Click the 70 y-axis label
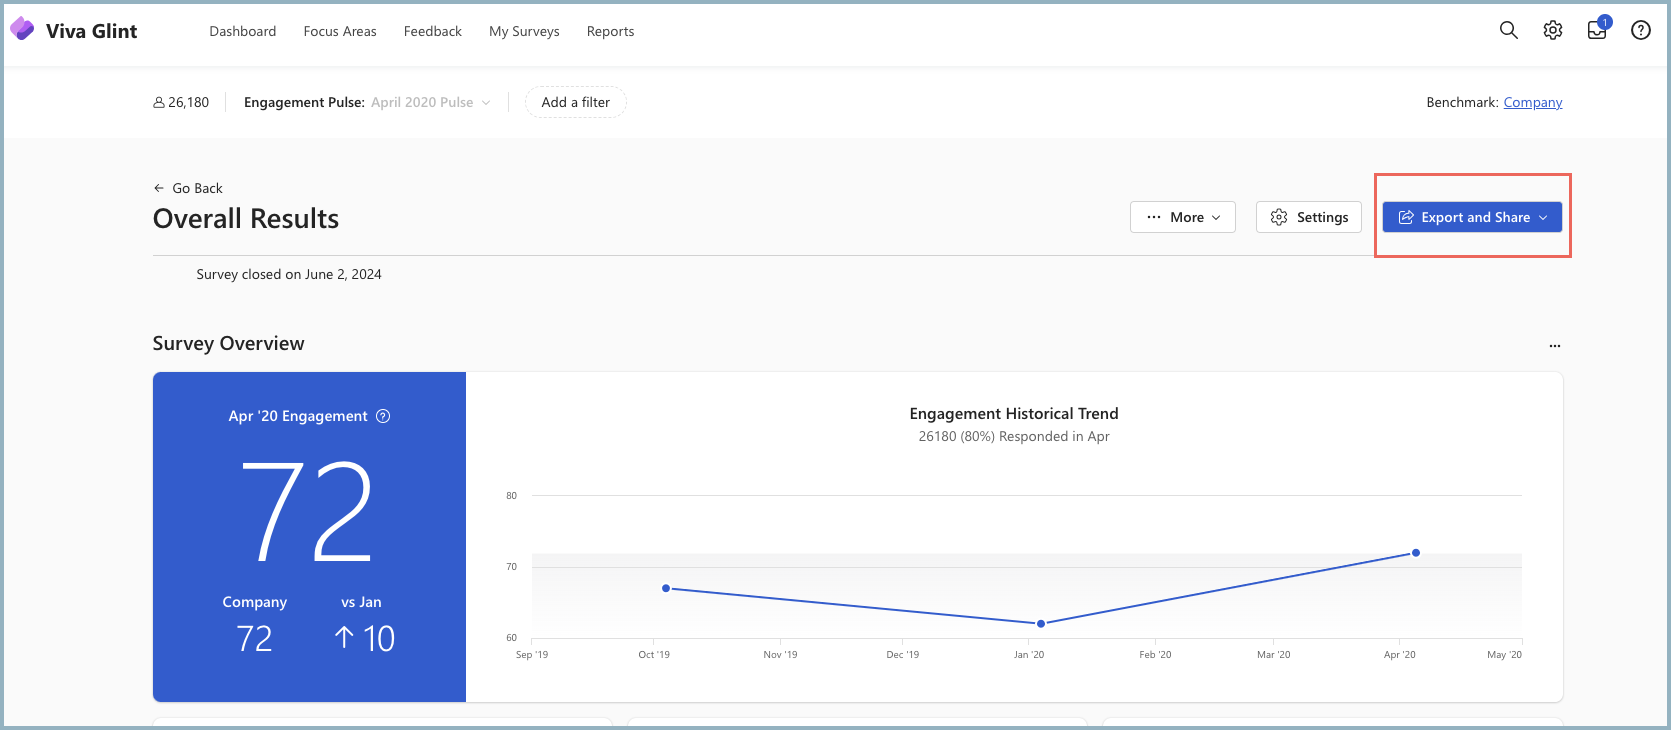The image size is (1671, 730). tap(512, 567)
